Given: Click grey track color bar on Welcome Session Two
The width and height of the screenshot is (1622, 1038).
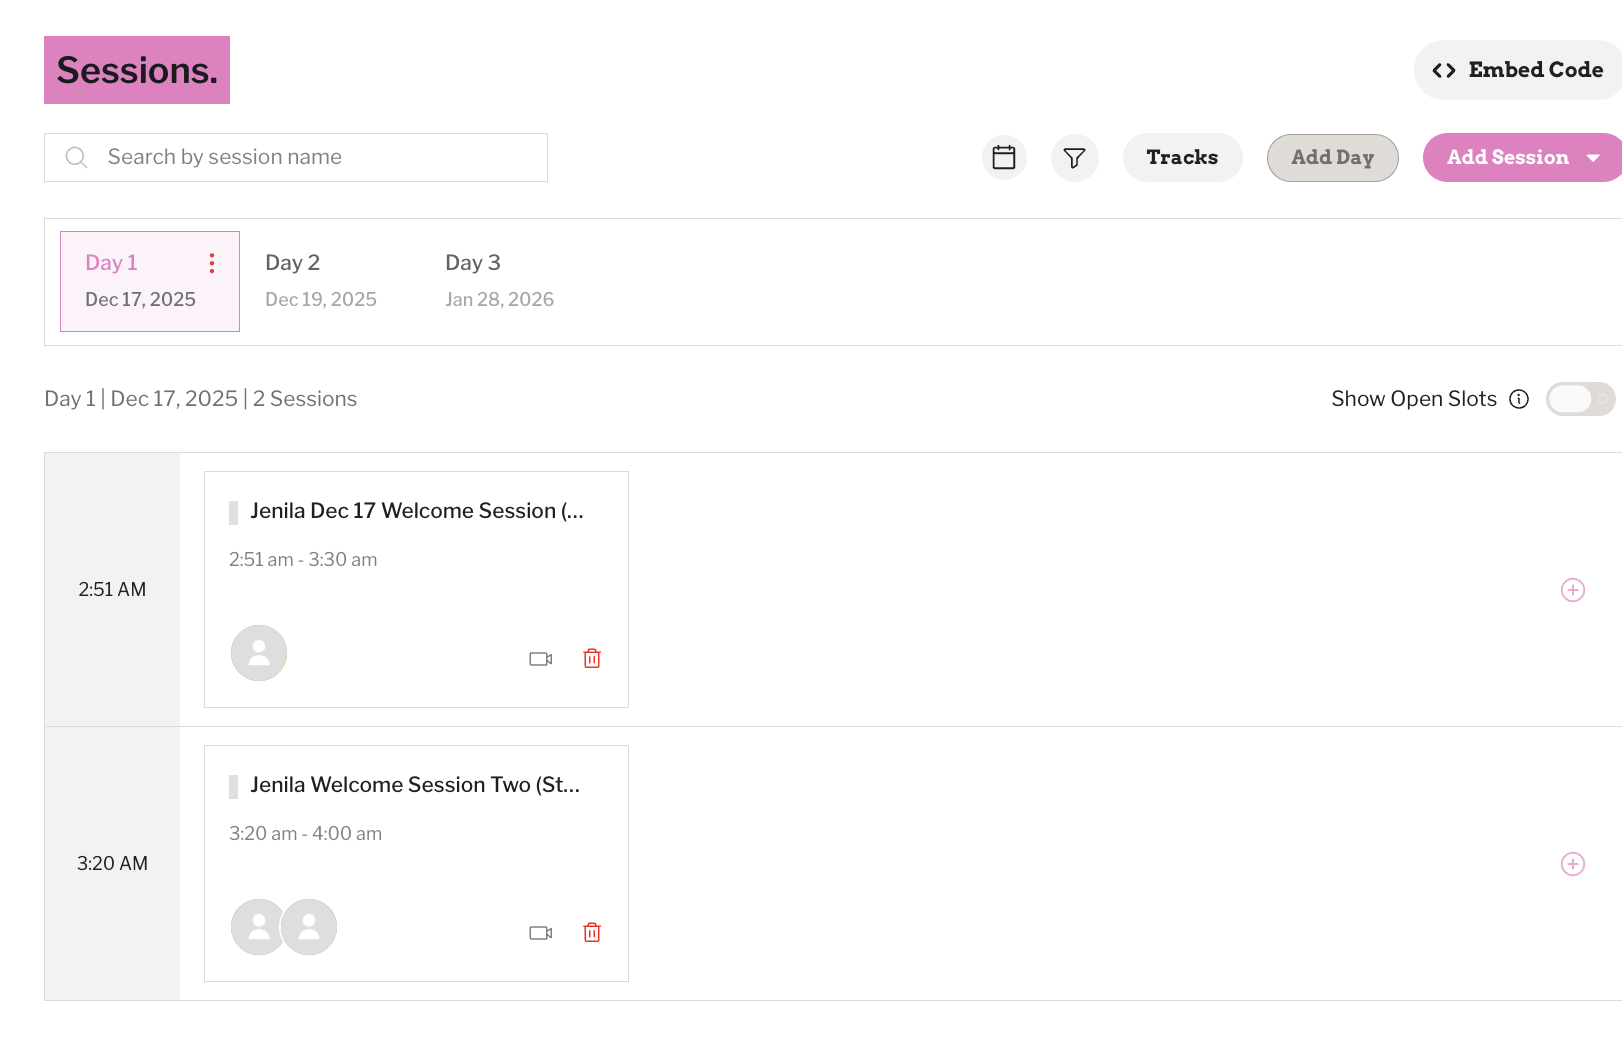Looking at the screenshot, I should 233,787.
